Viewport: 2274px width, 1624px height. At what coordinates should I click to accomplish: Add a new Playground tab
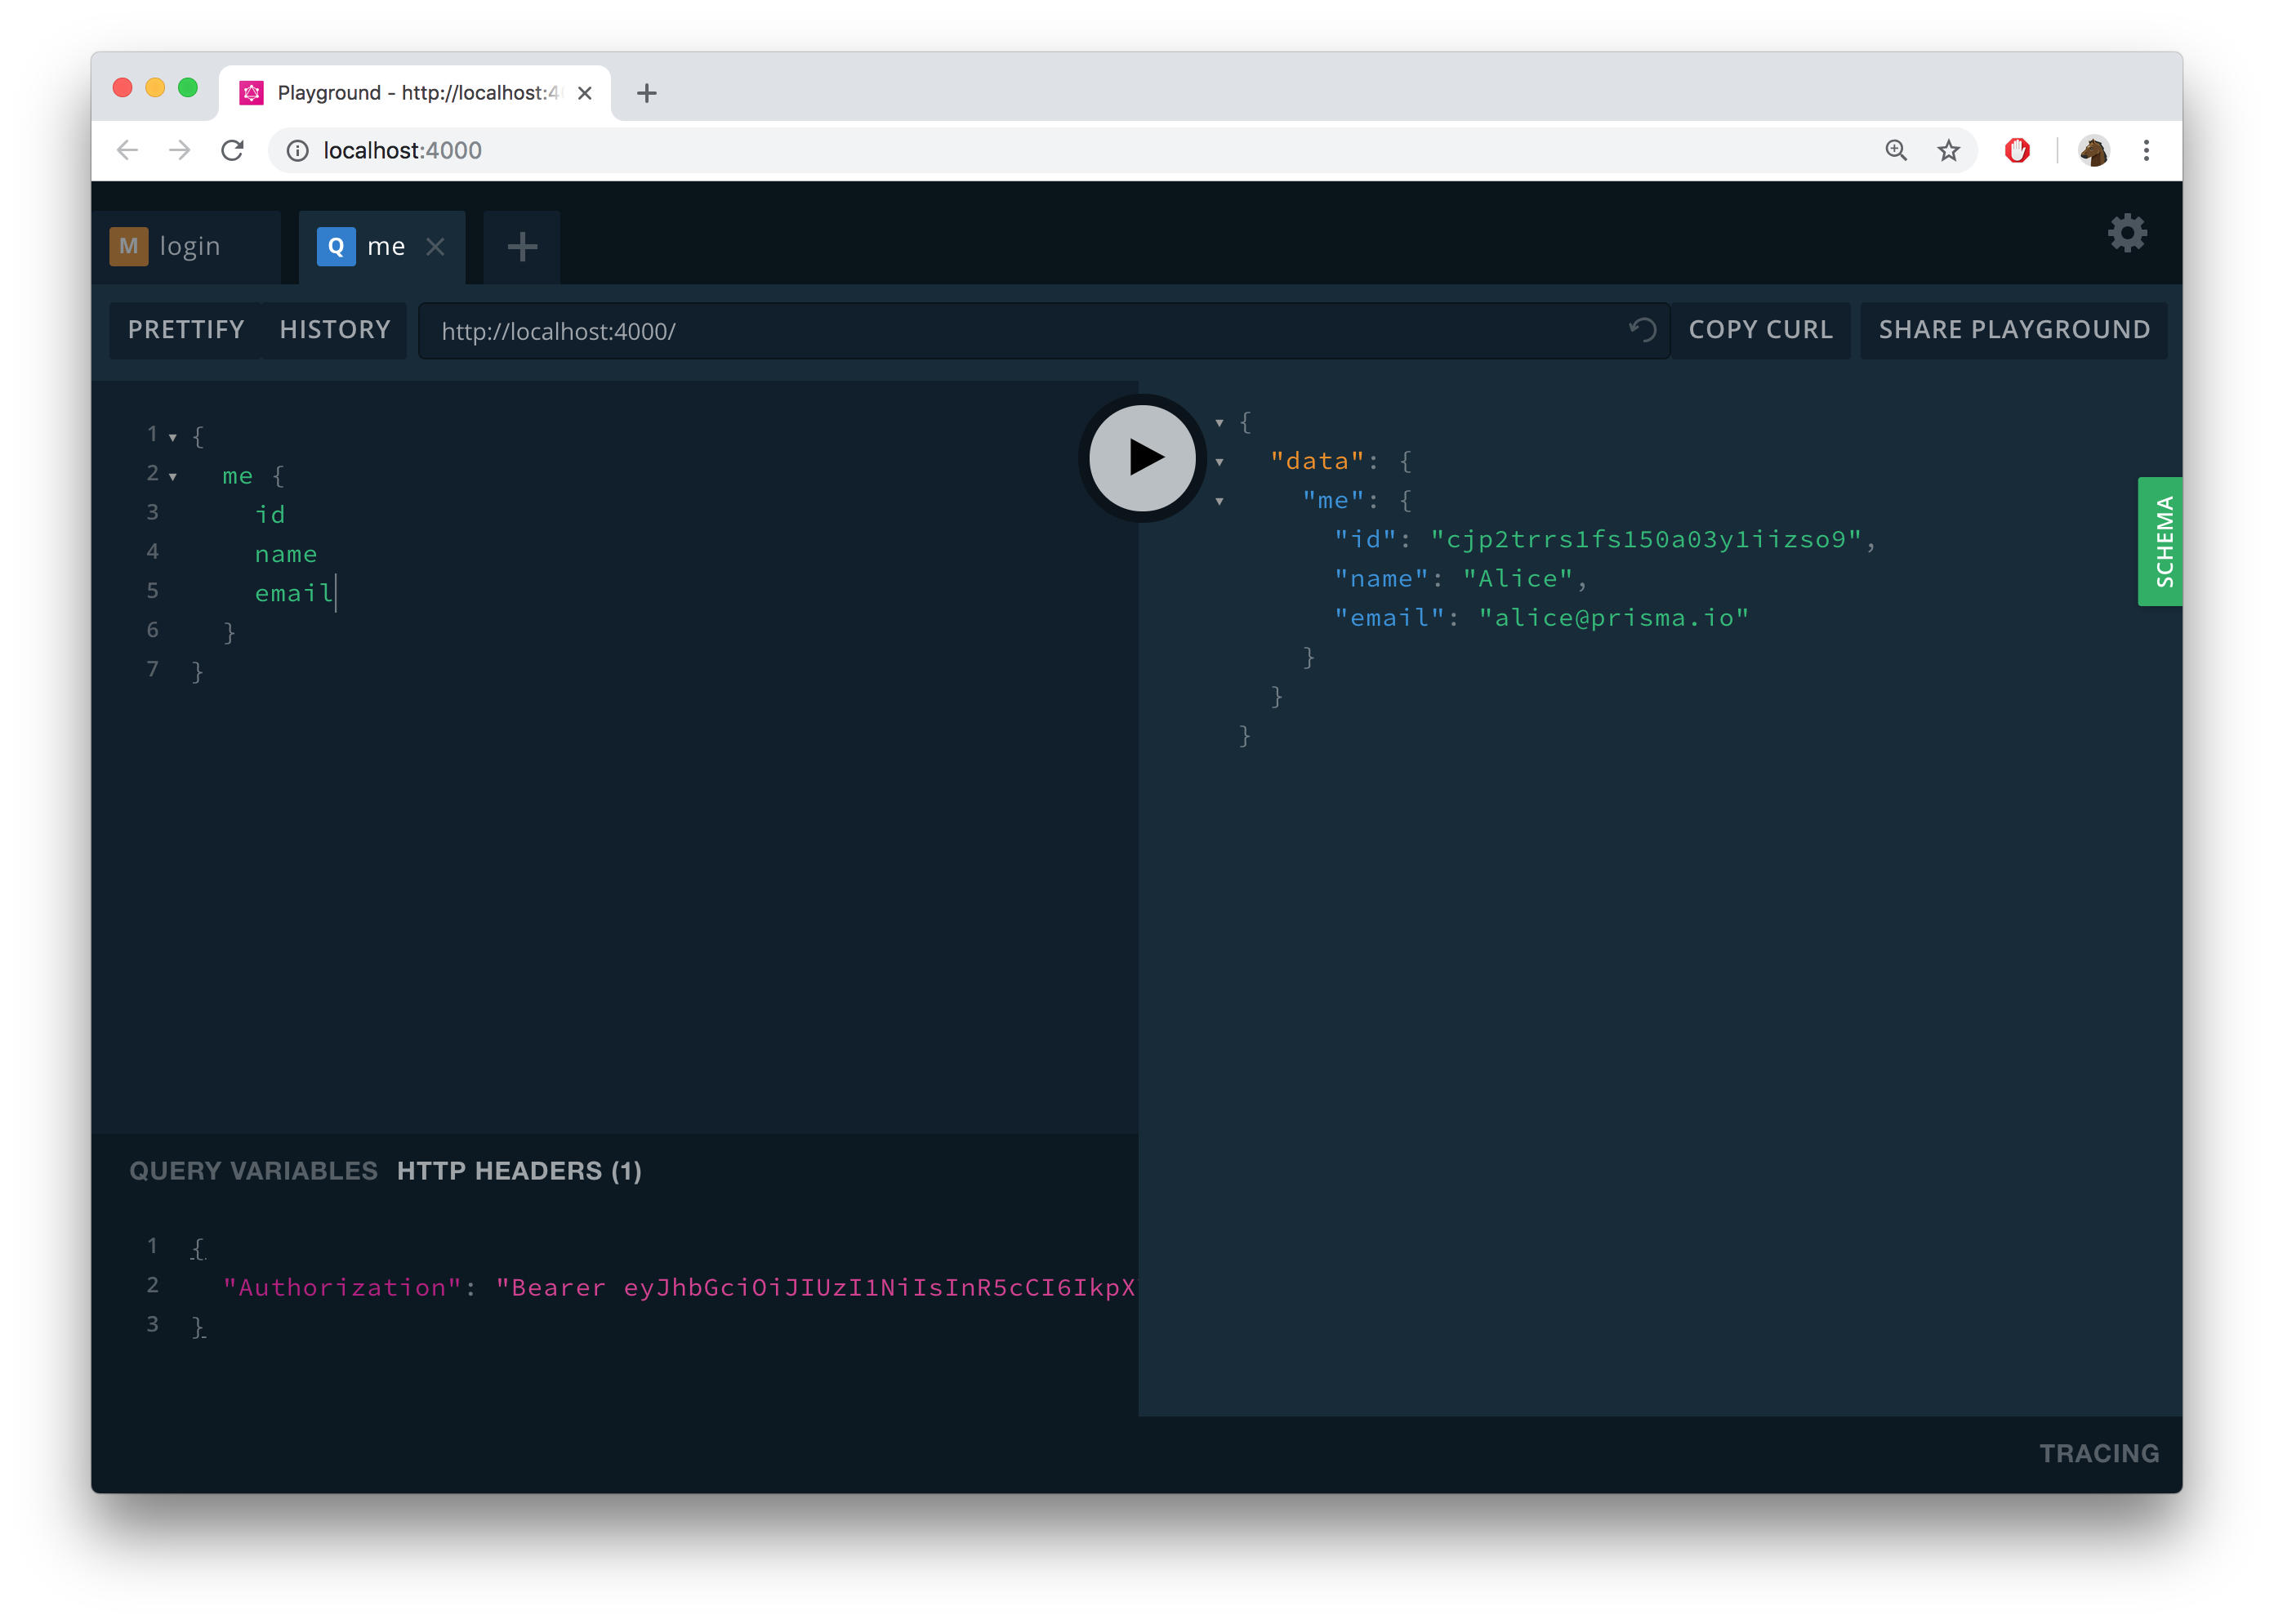[522, 246]
